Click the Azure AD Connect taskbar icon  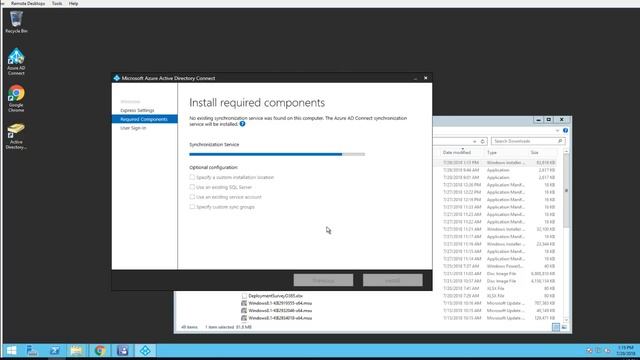pos(145,350)
